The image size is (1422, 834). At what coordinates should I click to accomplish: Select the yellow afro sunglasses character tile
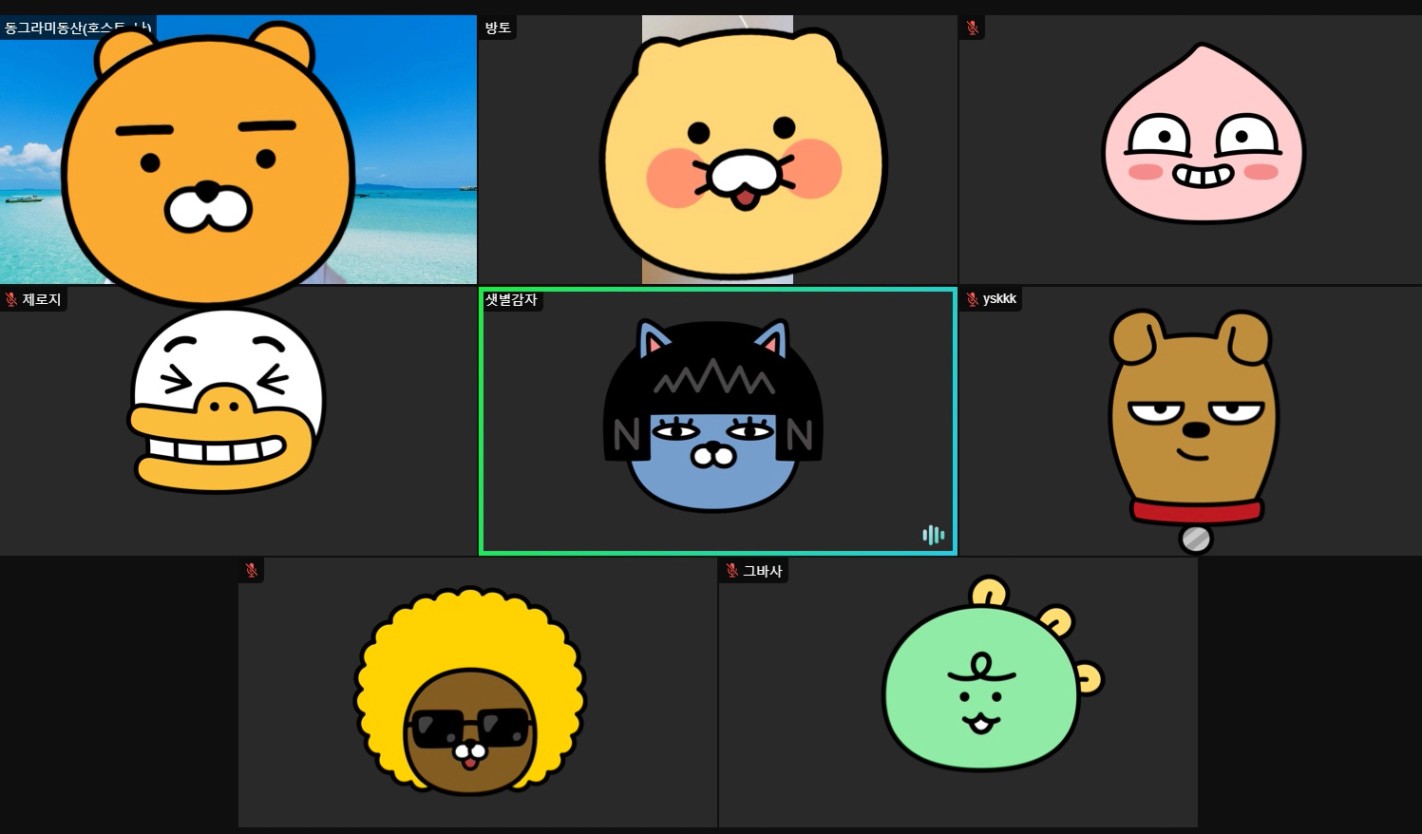click(478, 693)
